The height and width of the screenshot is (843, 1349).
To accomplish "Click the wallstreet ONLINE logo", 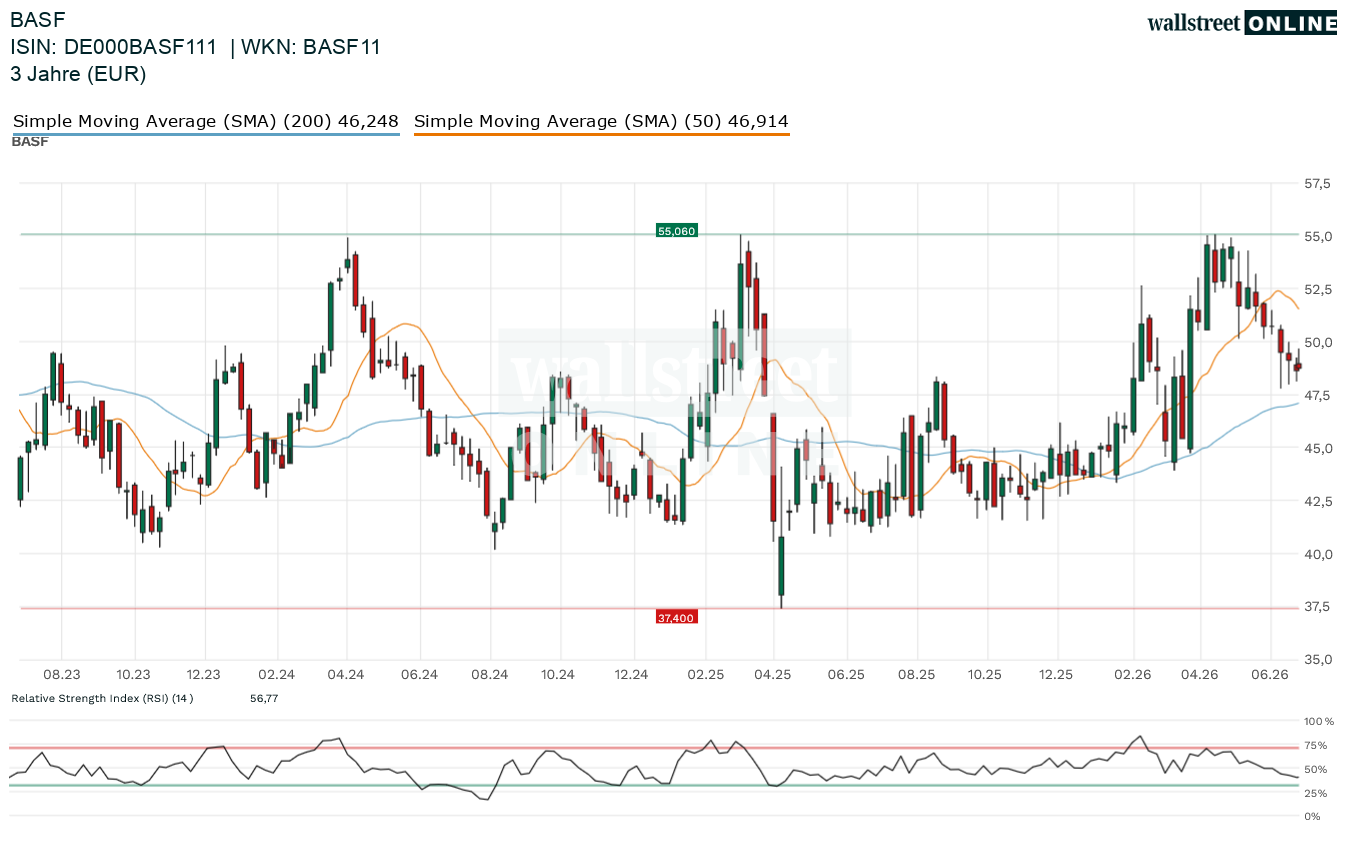I will coord(1242,23).
